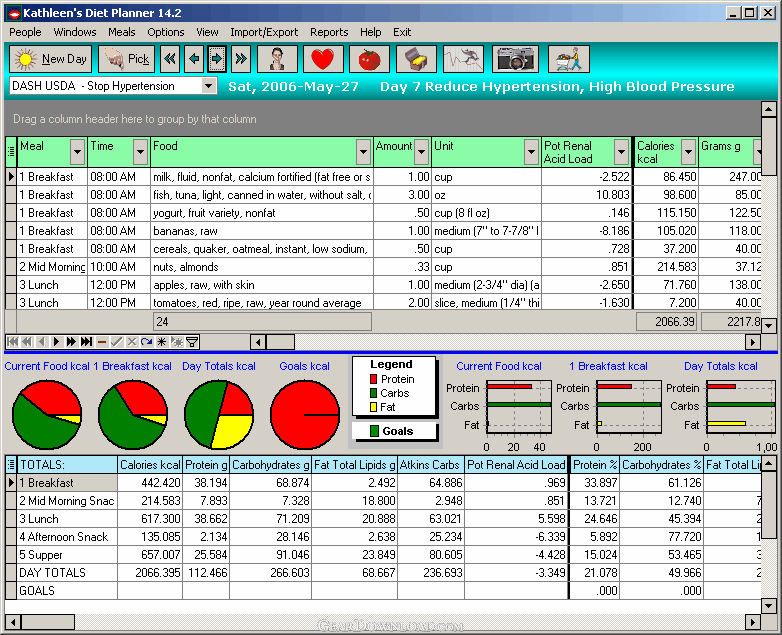Click the yellow Fat legend swatch
The image size is (782, 635).
374,407
